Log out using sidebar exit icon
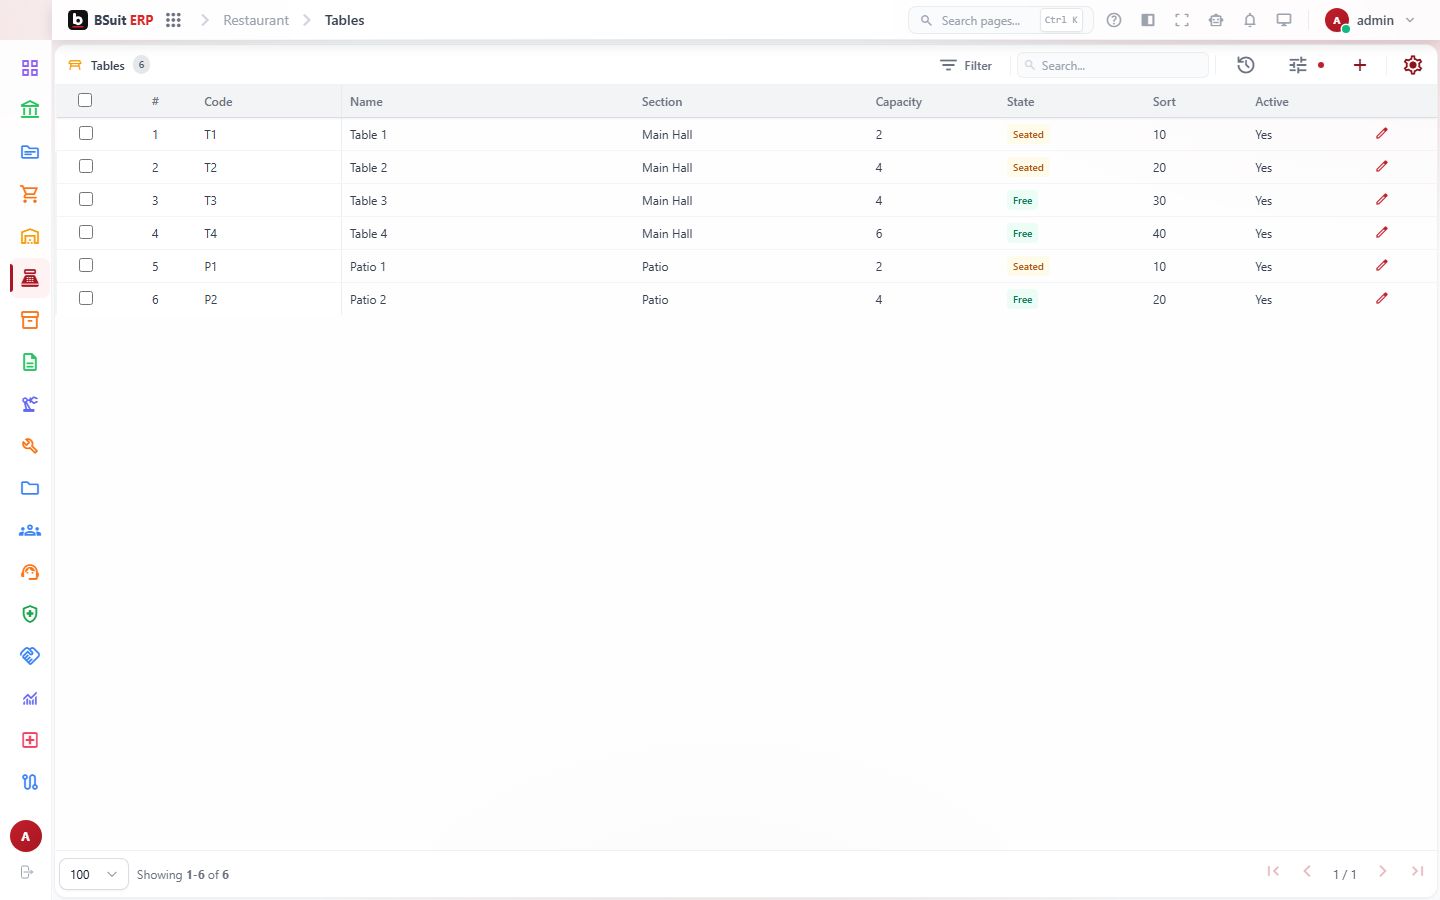Viewport: 1440px width, 900px height. click(x=27, y=872)
